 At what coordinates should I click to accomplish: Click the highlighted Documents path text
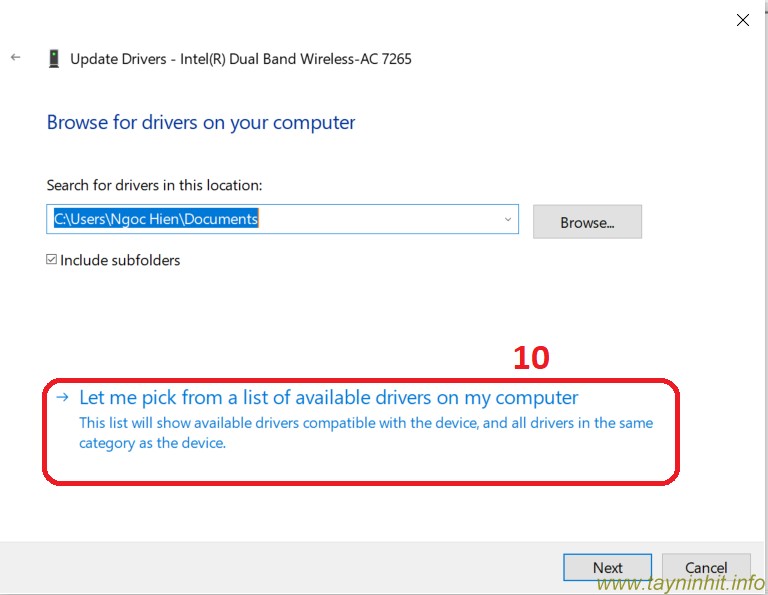coord(156,219)
